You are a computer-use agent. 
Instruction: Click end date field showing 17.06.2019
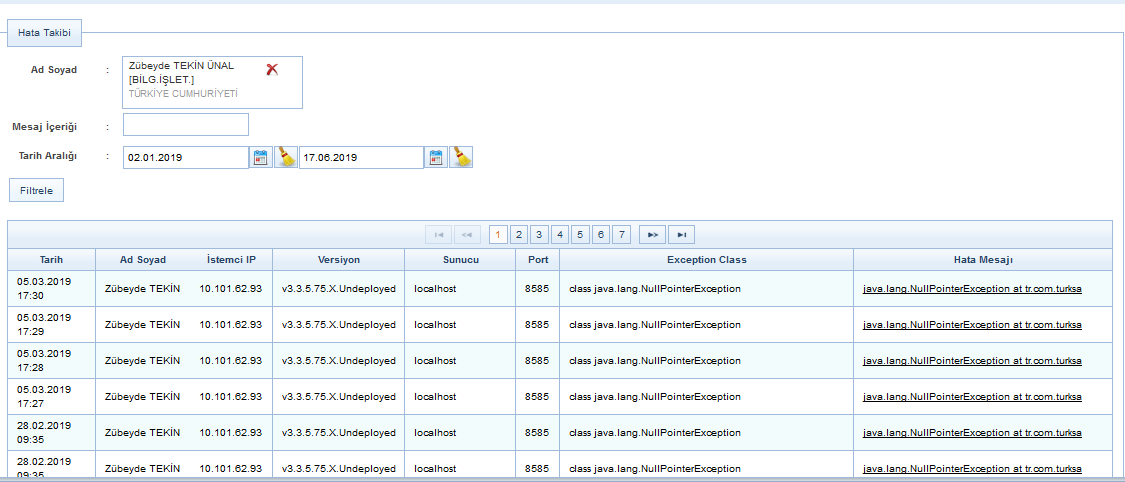(360, 158)
